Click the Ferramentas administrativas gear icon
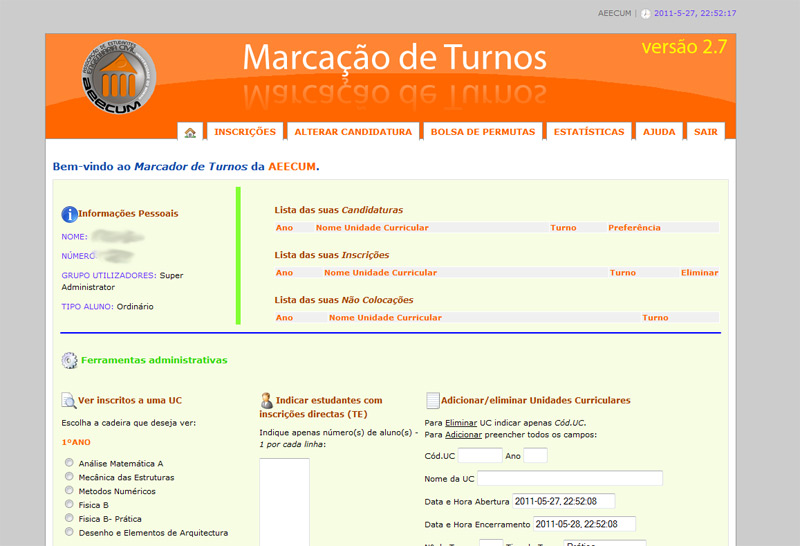 point(69,360)
